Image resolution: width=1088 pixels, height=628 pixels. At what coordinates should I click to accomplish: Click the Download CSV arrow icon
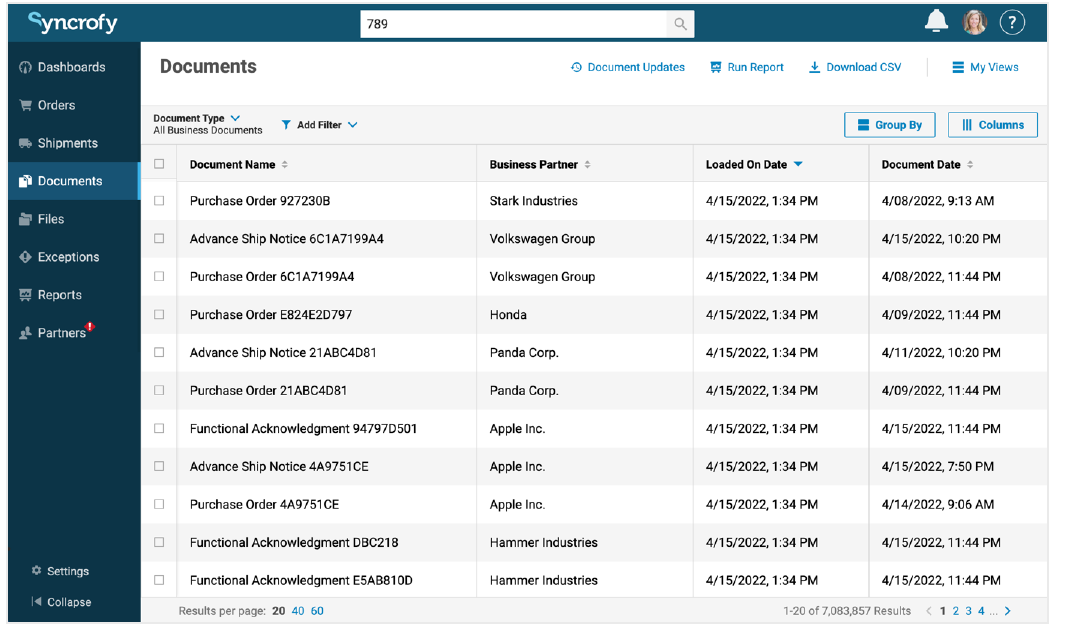tap(814, 67)
